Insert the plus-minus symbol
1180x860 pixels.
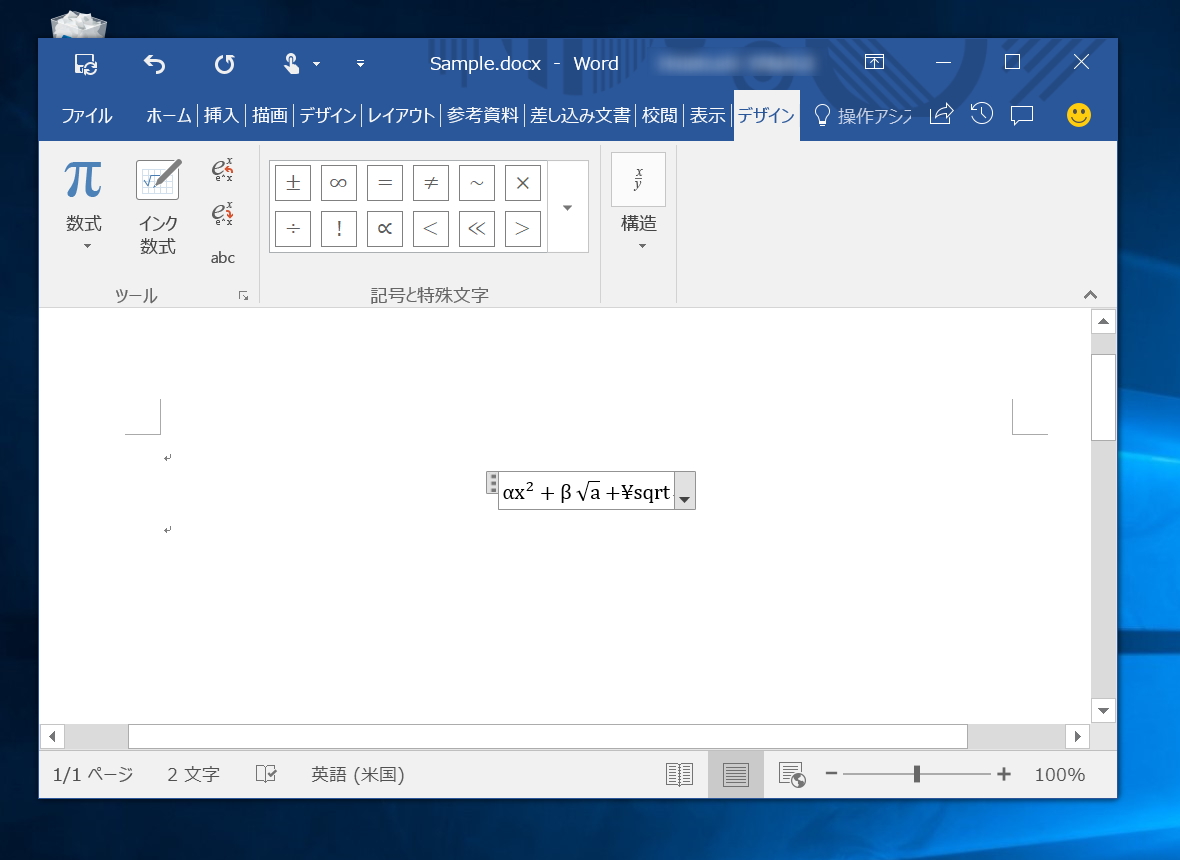click(x=292, y=183)
